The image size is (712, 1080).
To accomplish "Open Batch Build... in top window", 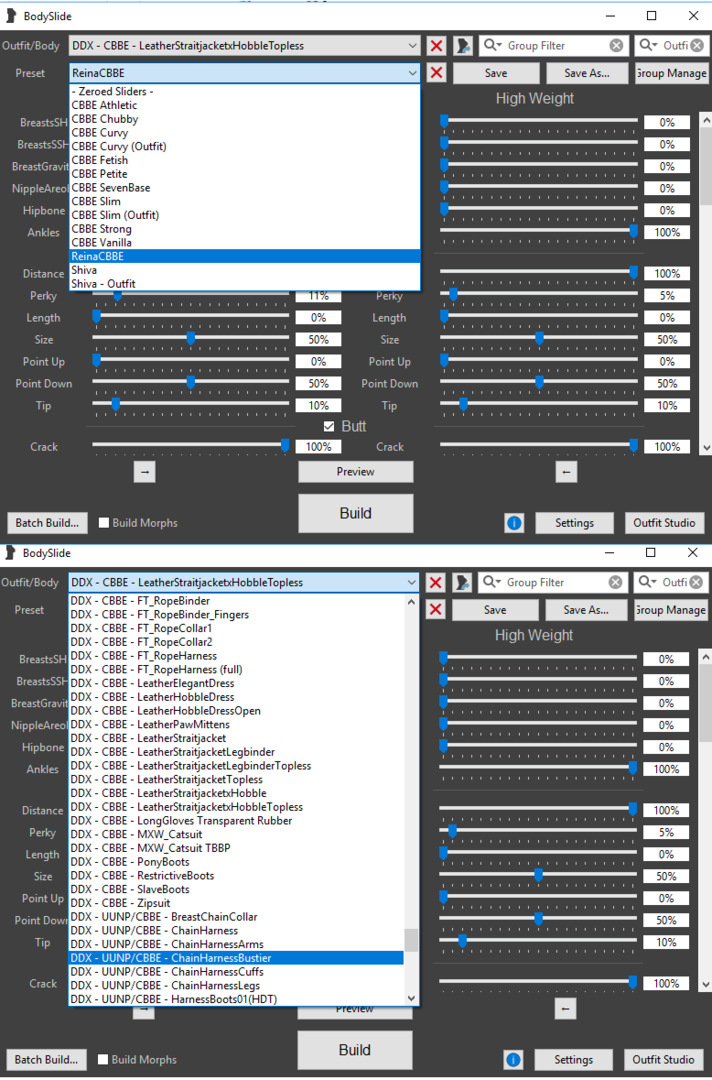I will tap(47, 523).
